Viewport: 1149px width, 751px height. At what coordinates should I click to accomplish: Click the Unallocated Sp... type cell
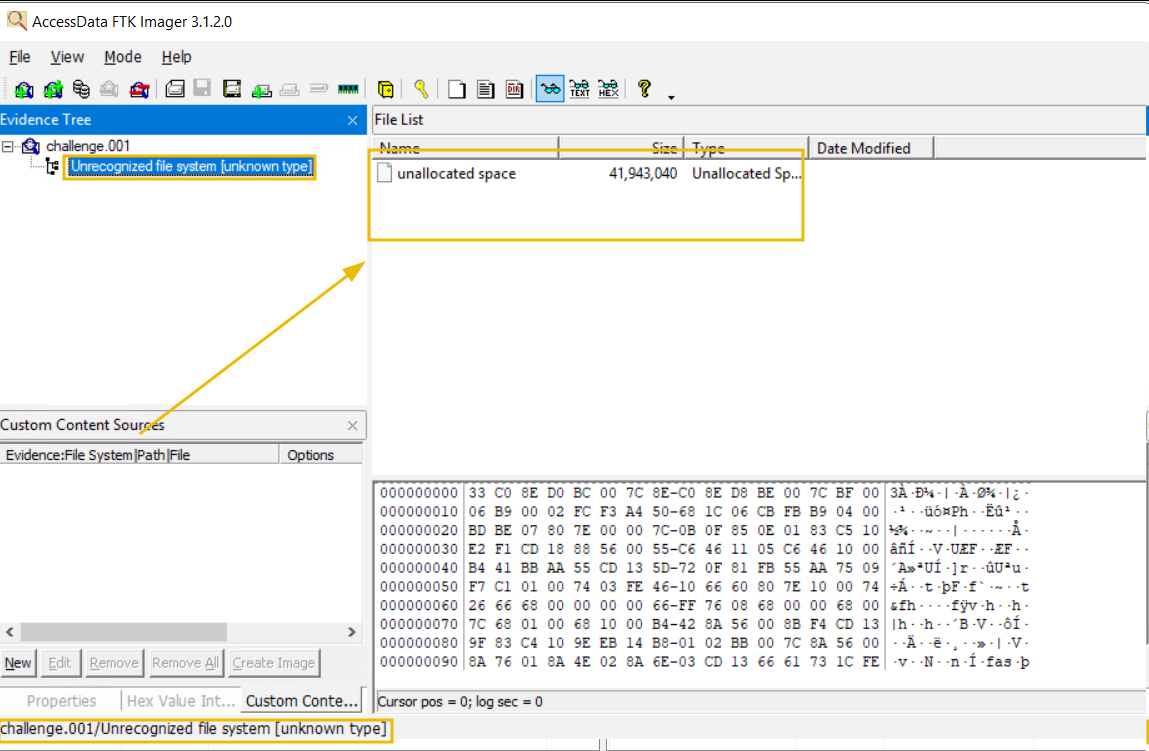pyautogui.click(x=747, y=174)
